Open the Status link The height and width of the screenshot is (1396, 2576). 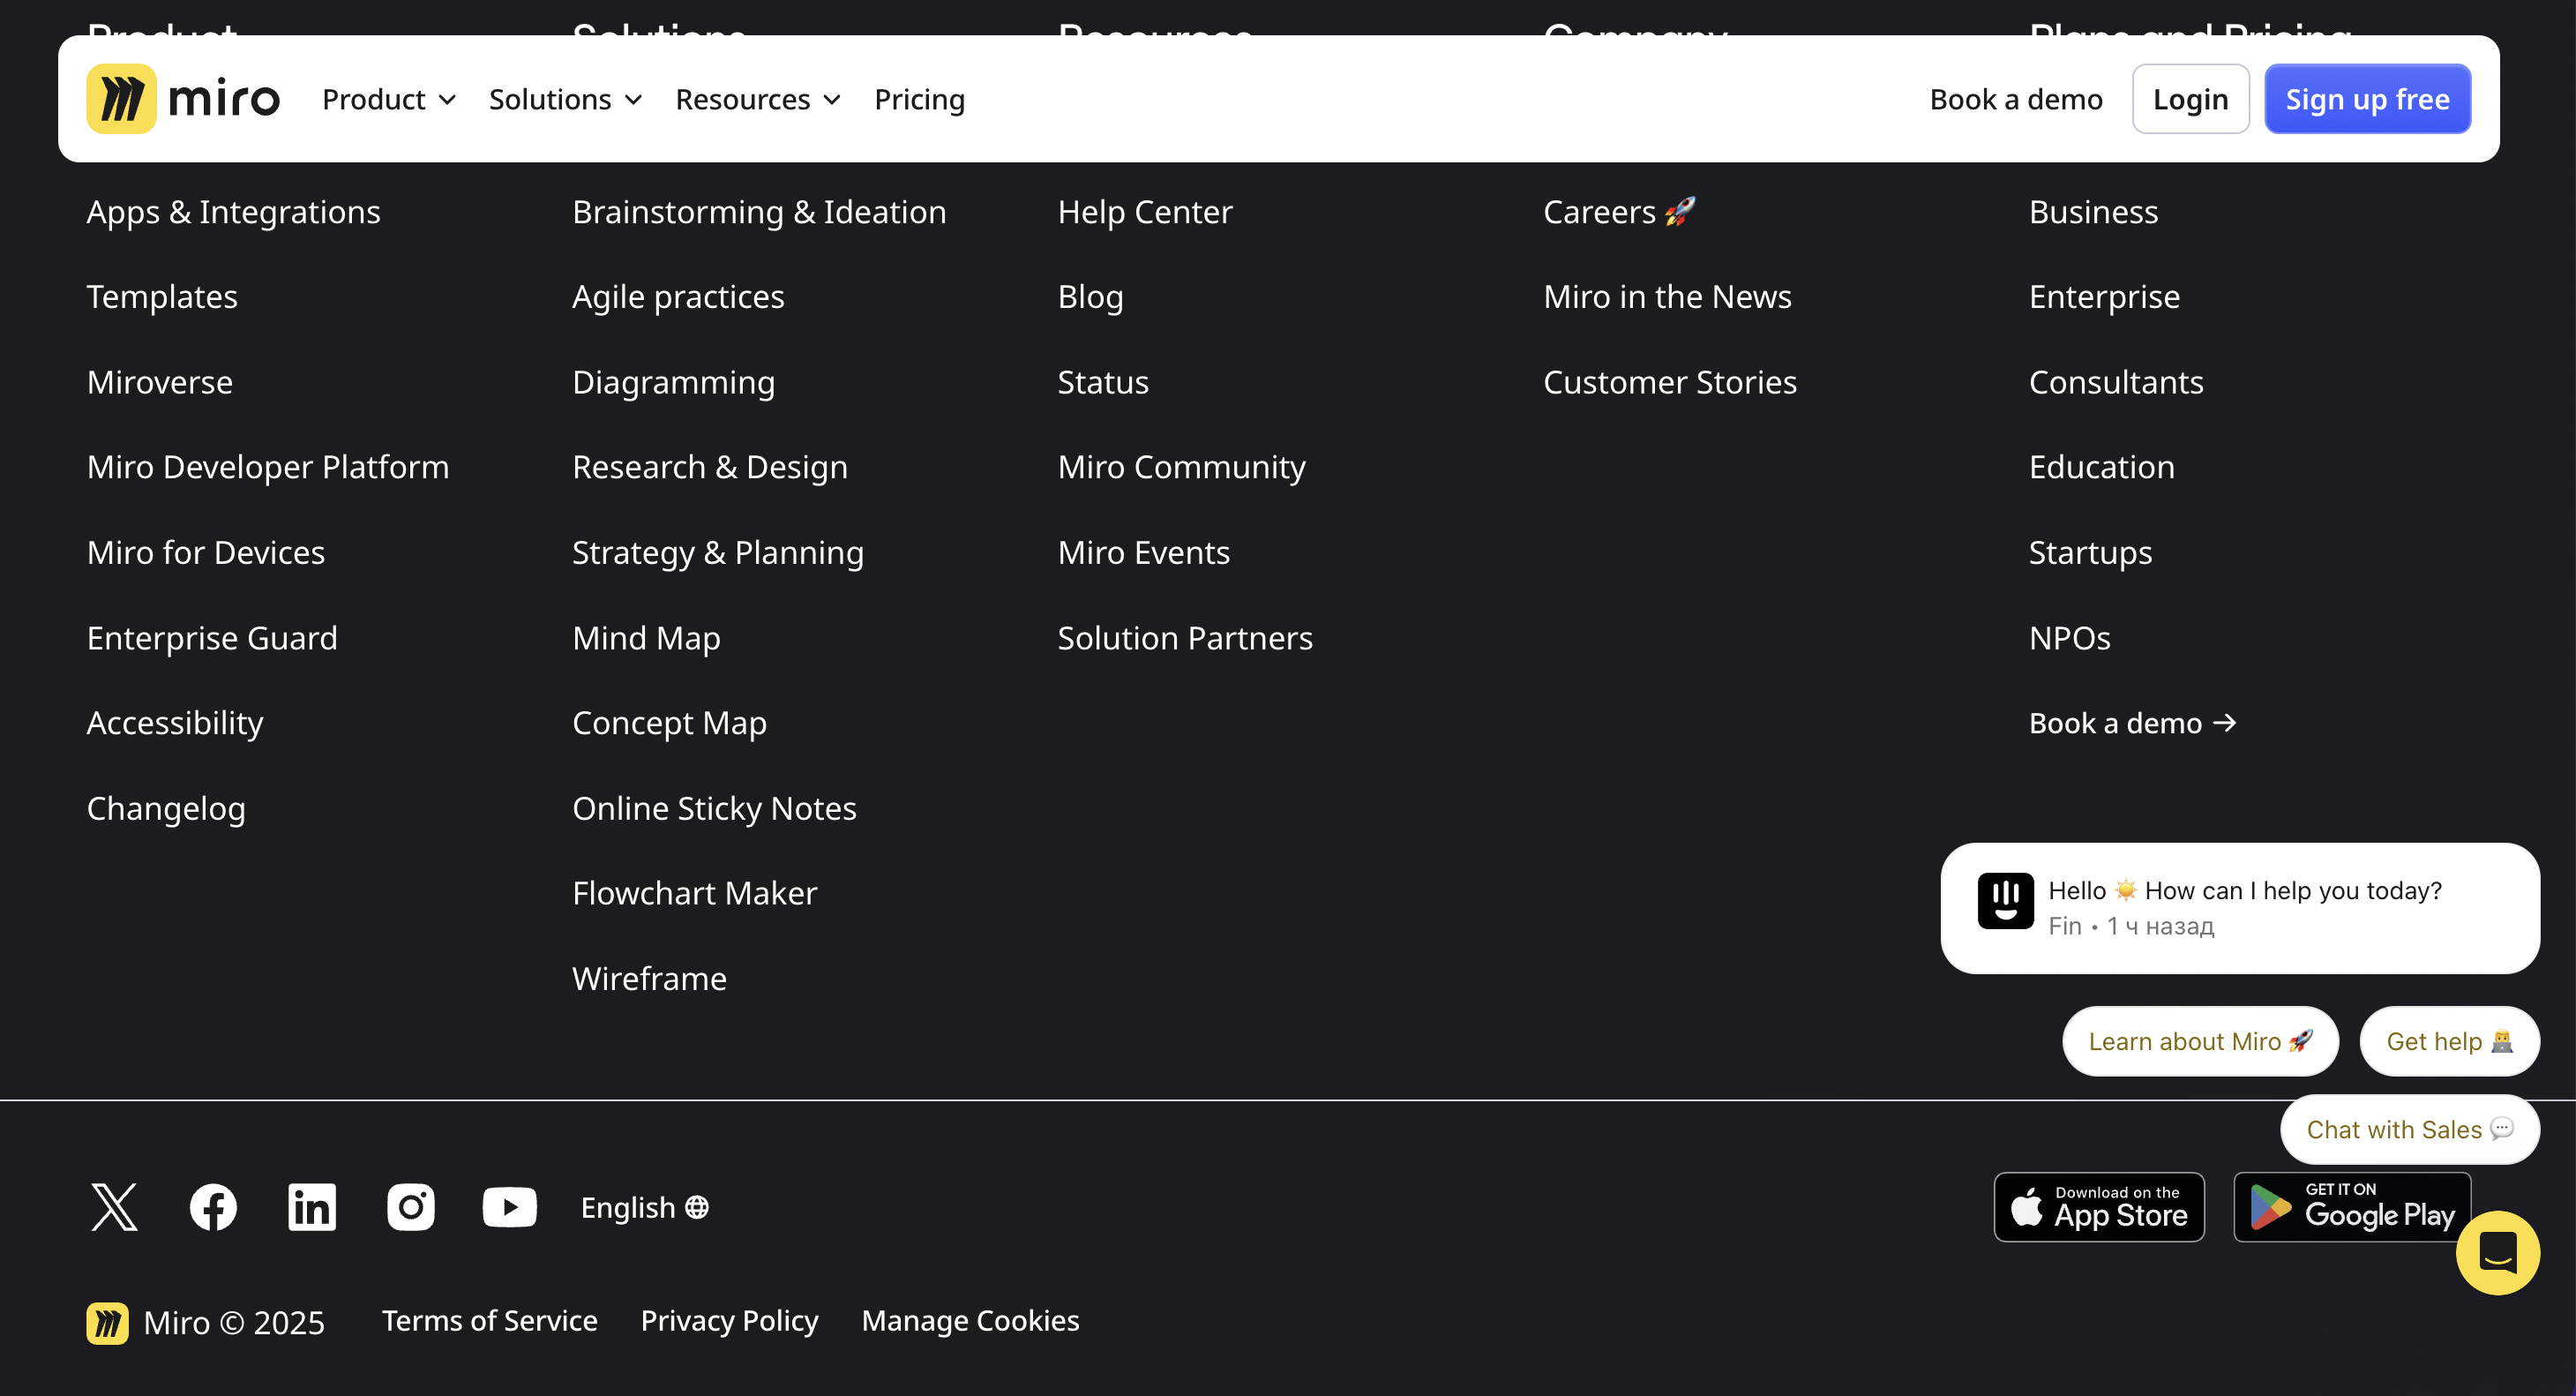point(1103,382)
